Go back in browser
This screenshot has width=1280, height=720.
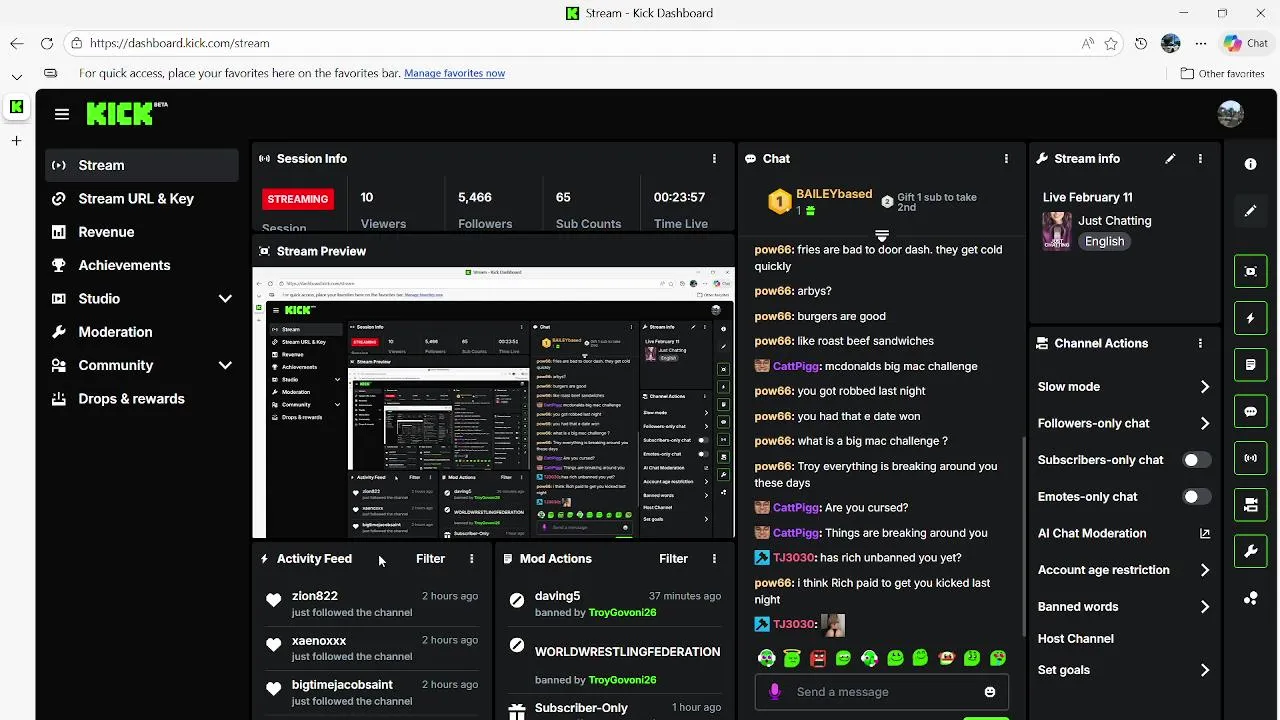(x=16, y=43)
